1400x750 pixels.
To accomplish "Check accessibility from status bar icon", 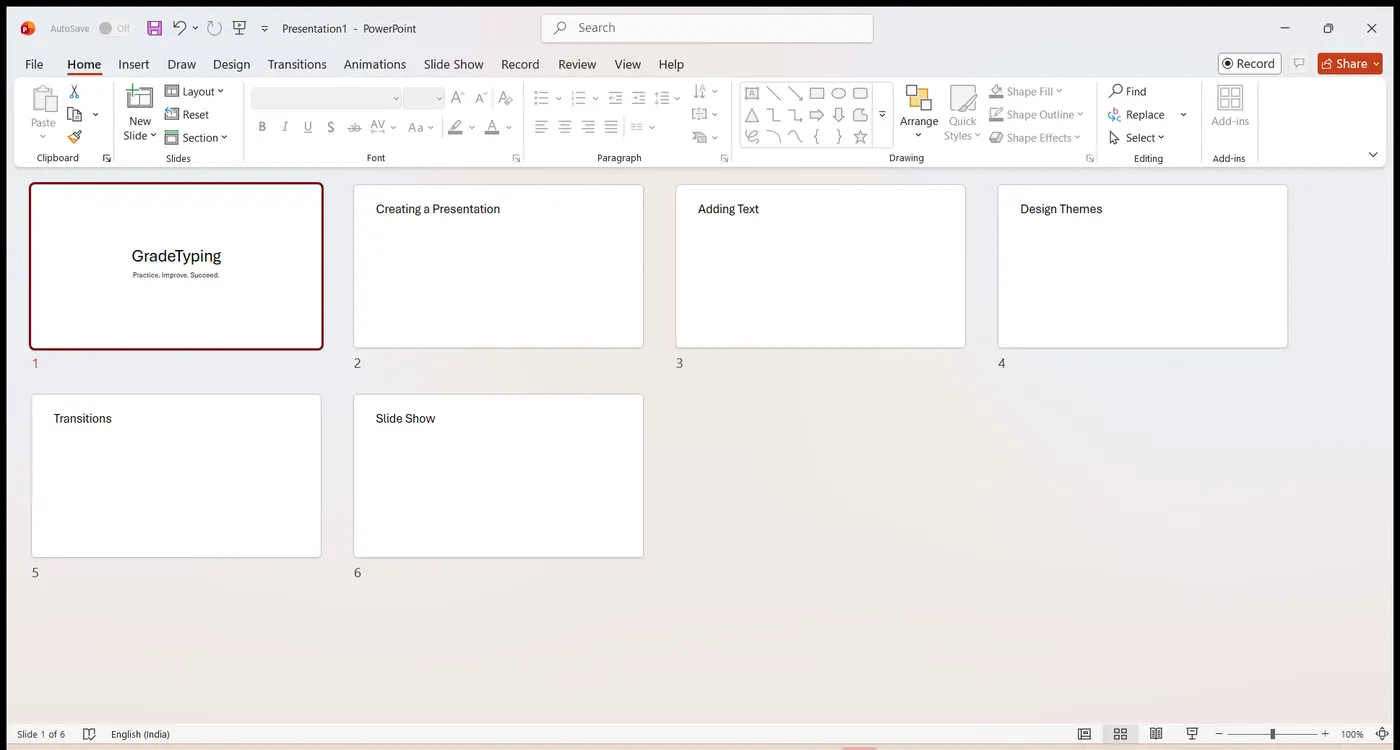I will pyautogui.click(x=89, y=734).
